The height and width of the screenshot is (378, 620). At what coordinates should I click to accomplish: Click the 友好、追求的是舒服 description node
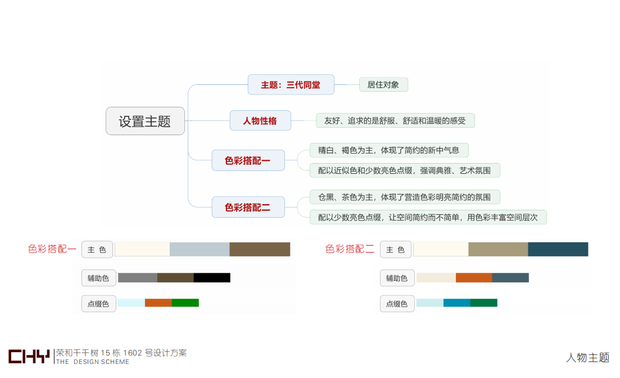point(395,121)
